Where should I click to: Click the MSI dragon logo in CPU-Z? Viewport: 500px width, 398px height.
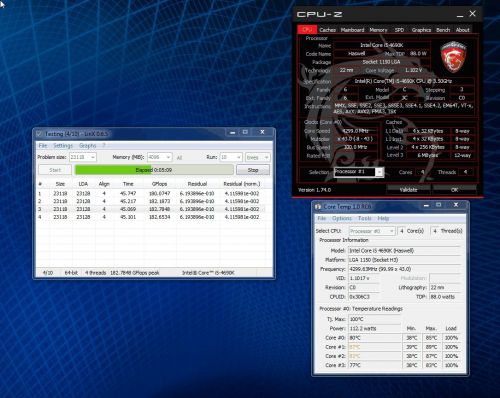(x=453, y=57)
